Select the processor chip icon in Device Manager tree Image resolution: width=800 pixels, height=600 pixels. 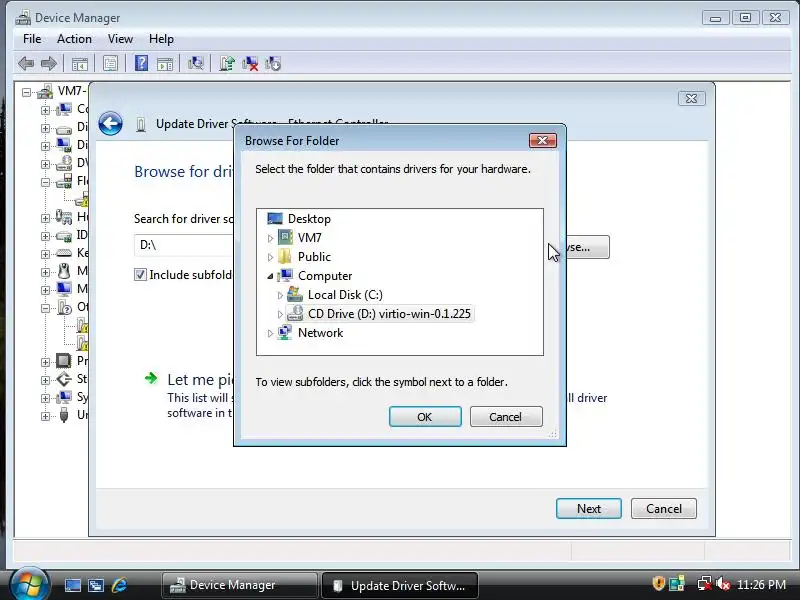point(64,361)
